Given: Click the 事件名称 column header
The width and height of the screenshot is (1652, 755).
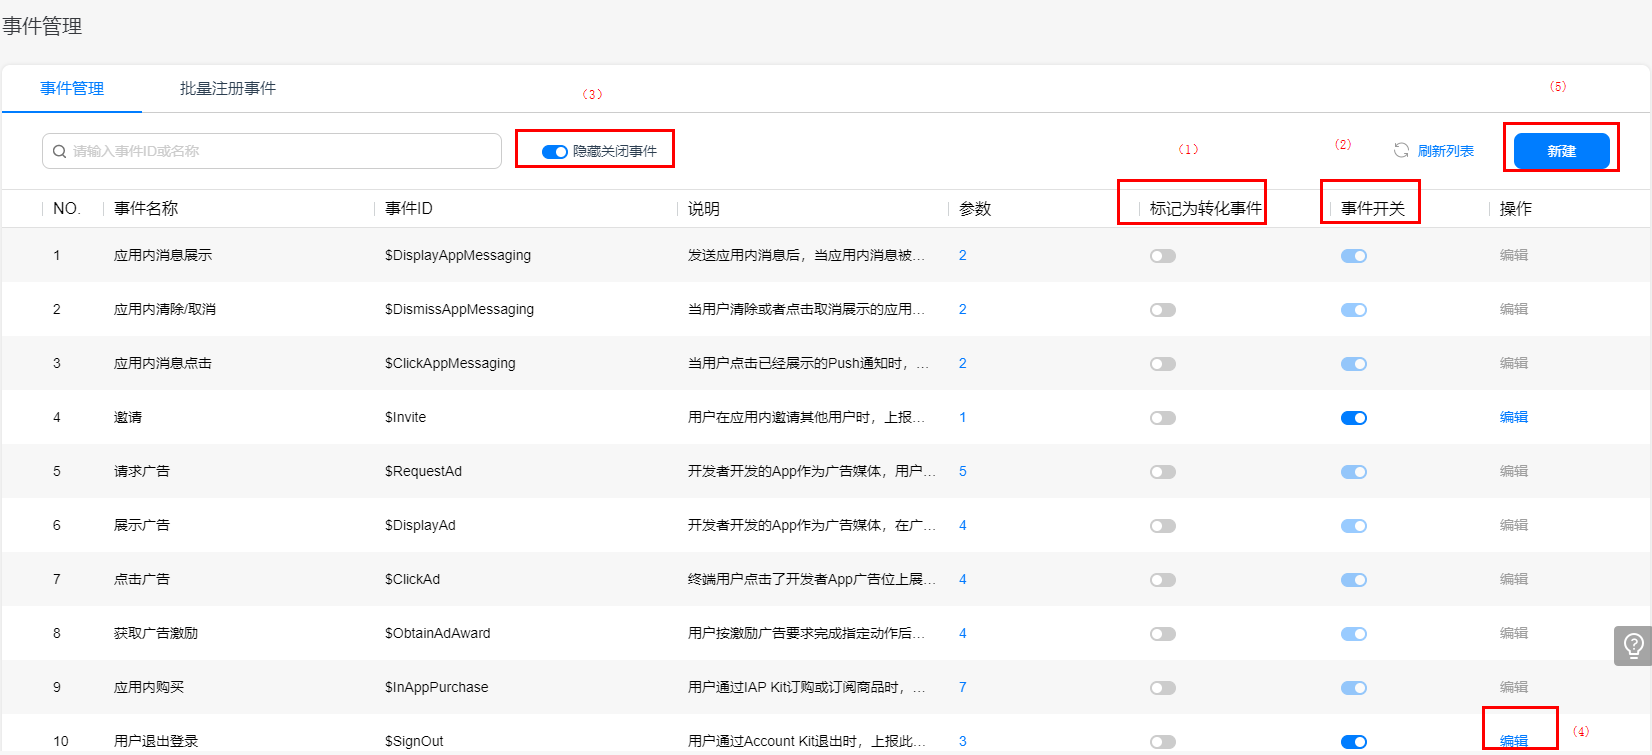Looking at the screenshot, I should (x=146, y=208).
